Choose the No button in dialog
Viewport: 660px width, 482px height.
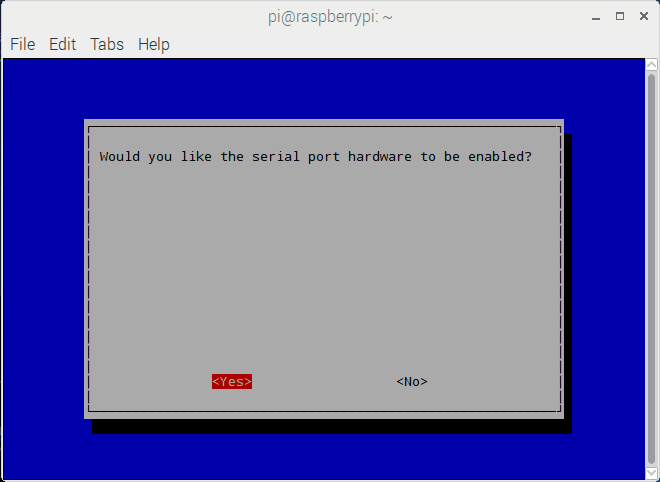coord(412,381)
